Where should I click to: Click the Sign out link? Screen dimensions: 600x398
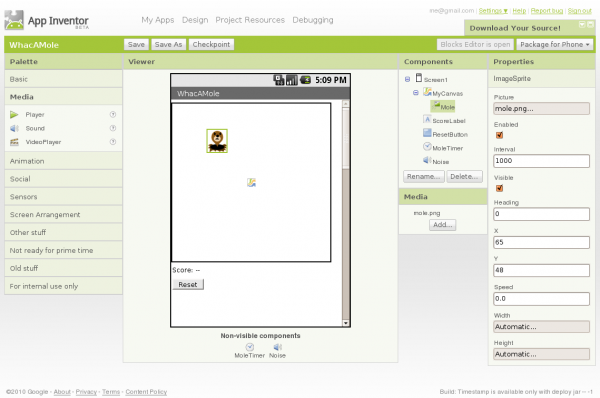580,11
